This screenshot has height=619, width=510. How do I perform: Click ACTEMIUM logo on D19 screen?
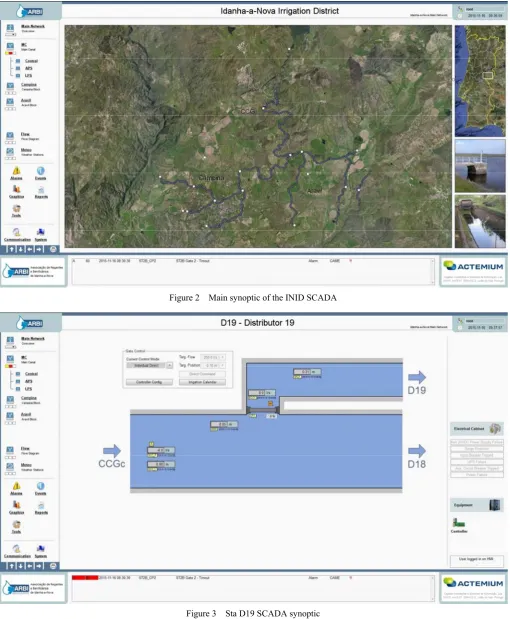(x=473, y=583)
